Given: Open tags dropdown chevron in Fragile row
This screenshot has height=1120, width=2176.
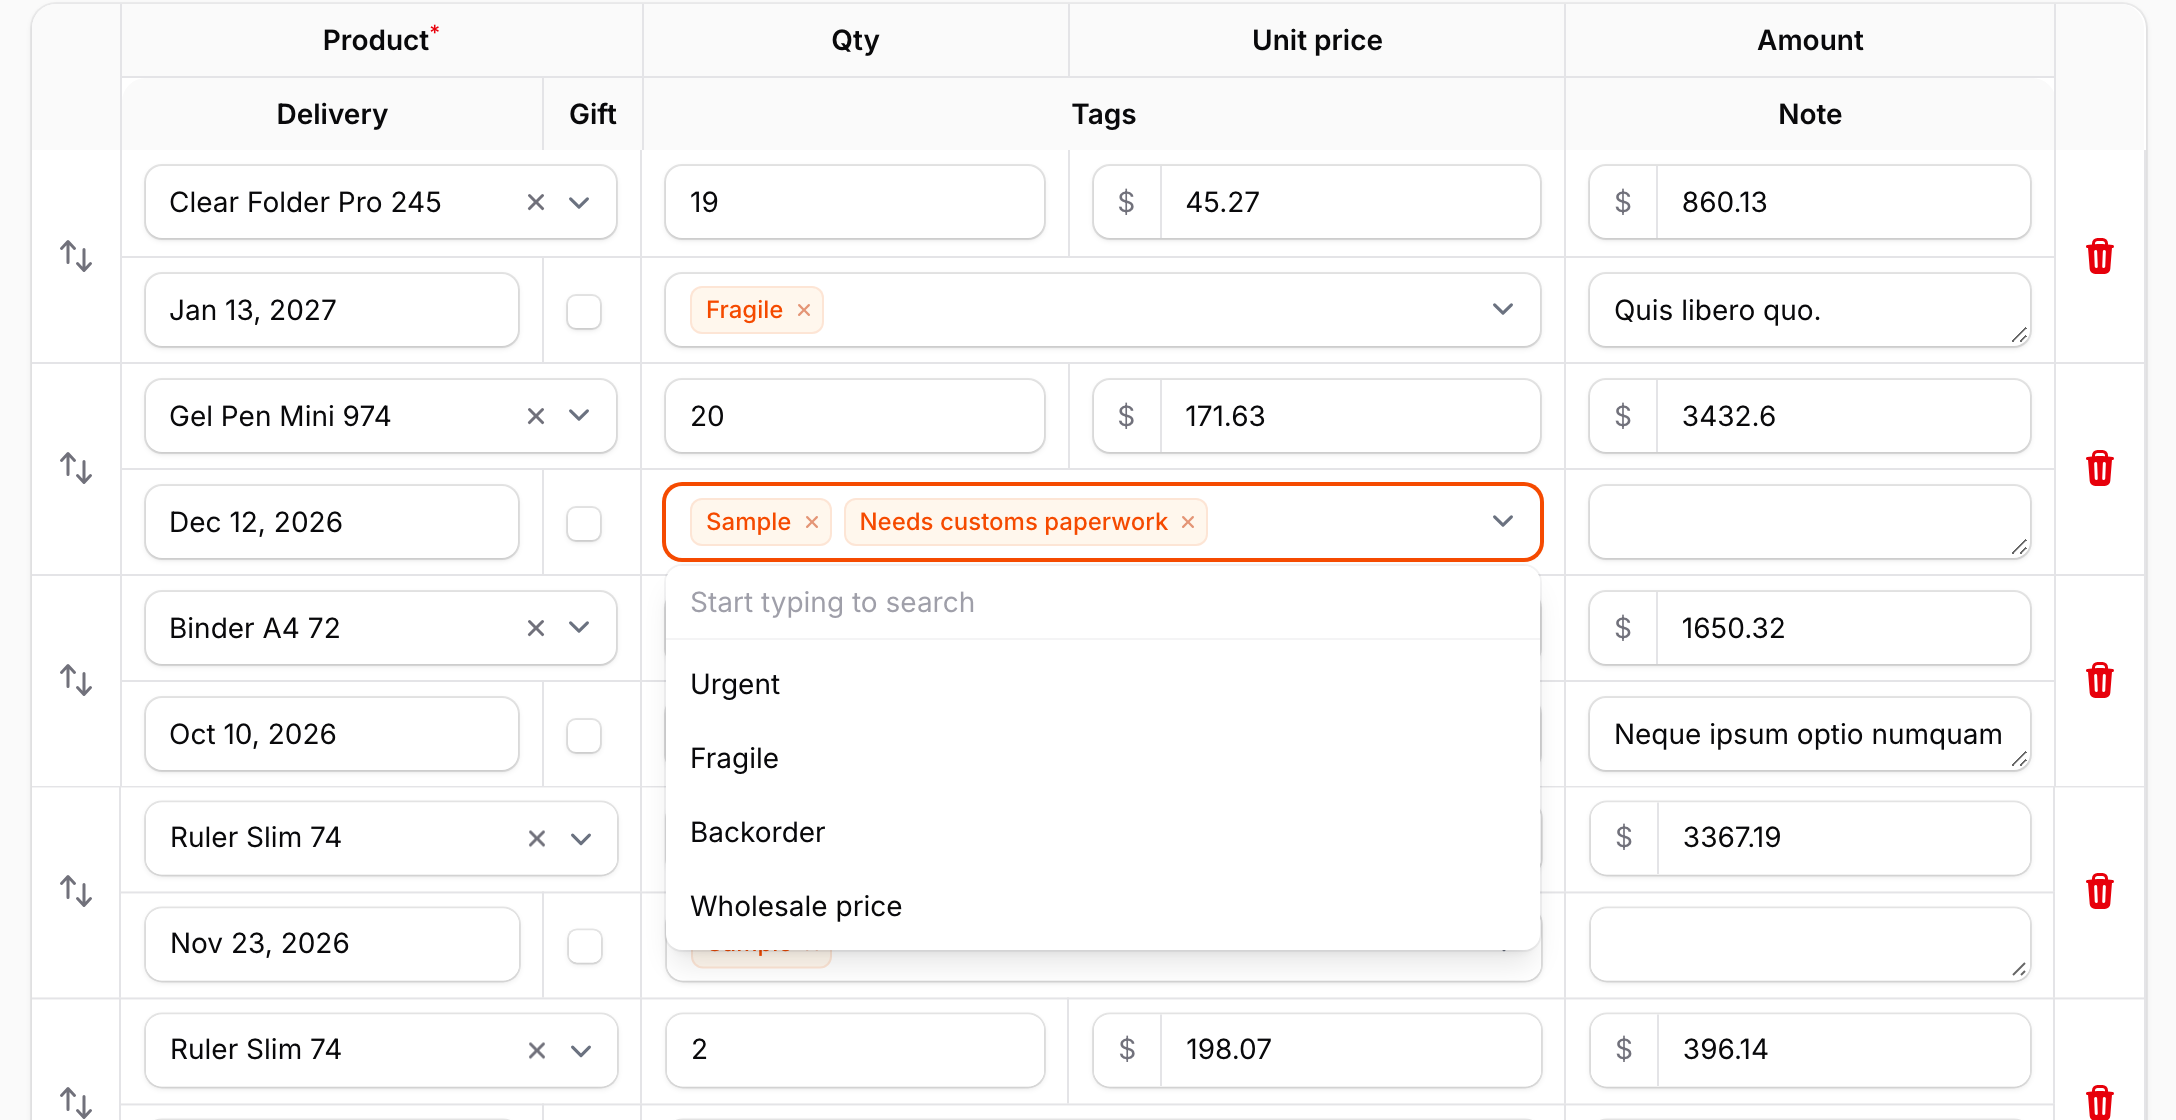Looking at the screenshot, I should point(1502,310).
